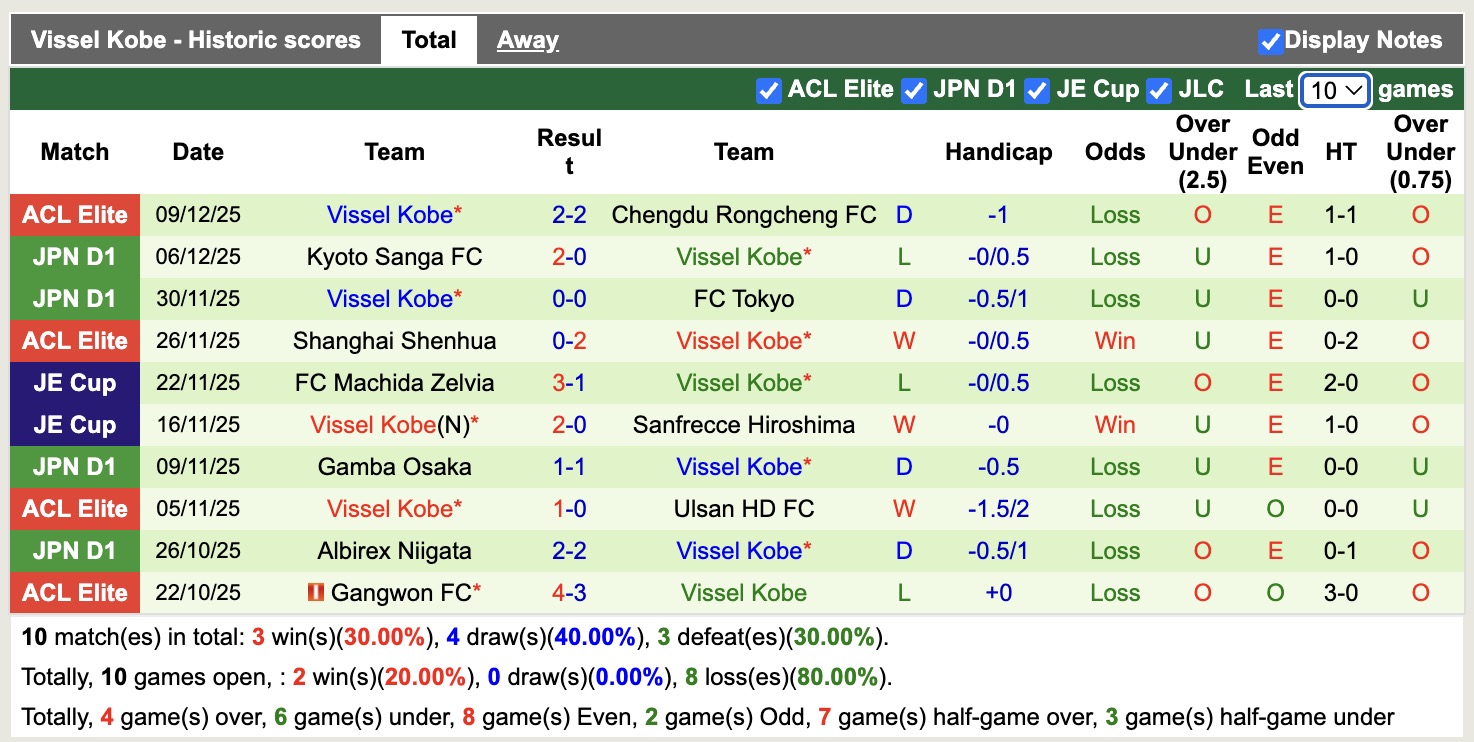This screenshot has height=742, width=1474.
Task: Click the JE Cup badge for the Sanfrecce Hiroshima match
Action: (x=74, y=424)
